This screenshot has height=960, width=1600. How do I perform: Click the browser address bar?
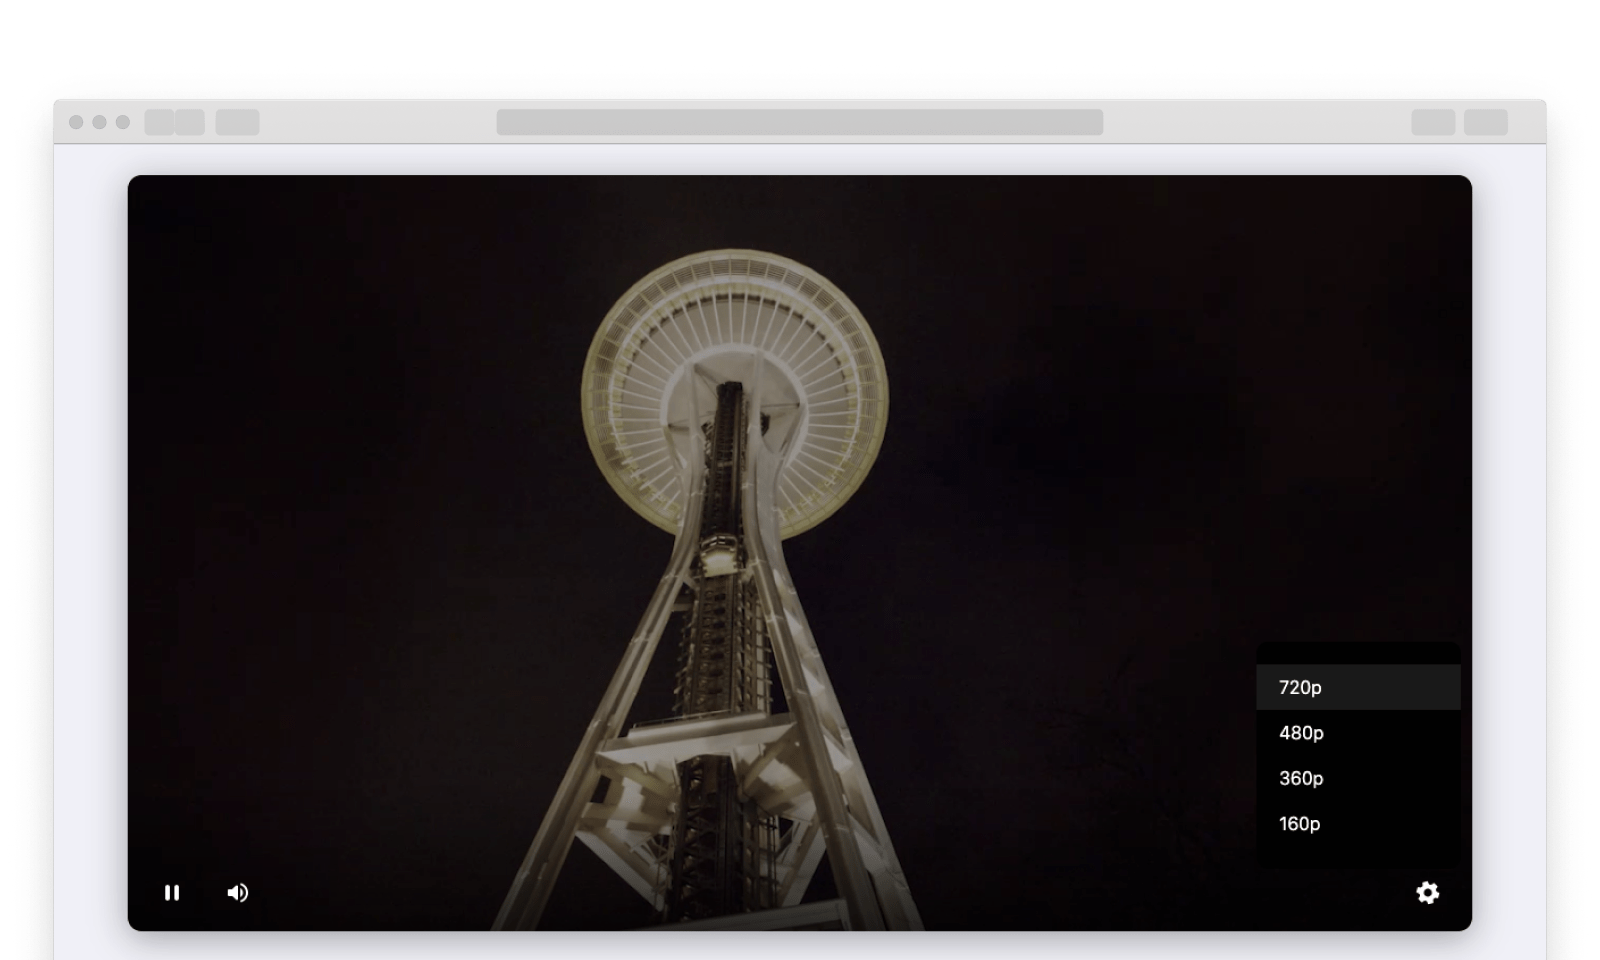[x=799, y=122]
